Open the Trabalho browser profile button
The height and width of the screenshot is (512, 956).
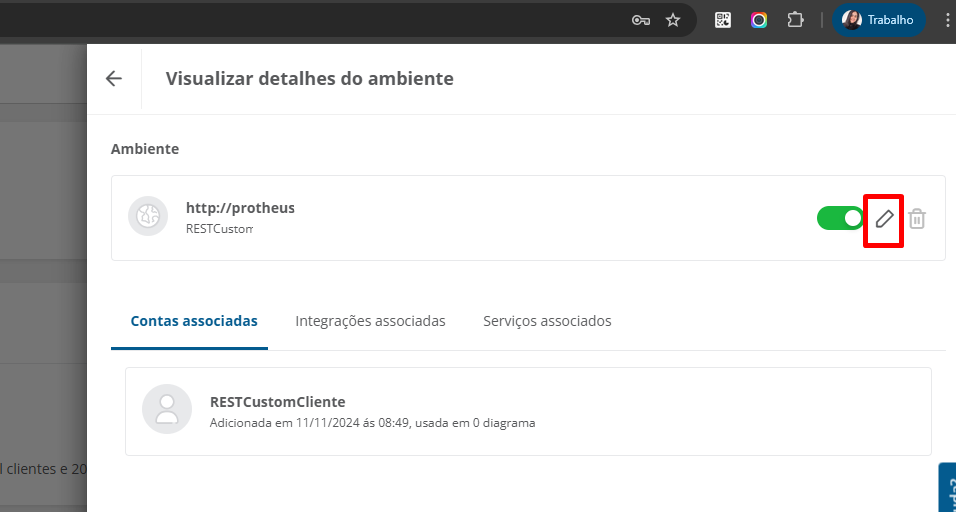coord(879,20)
